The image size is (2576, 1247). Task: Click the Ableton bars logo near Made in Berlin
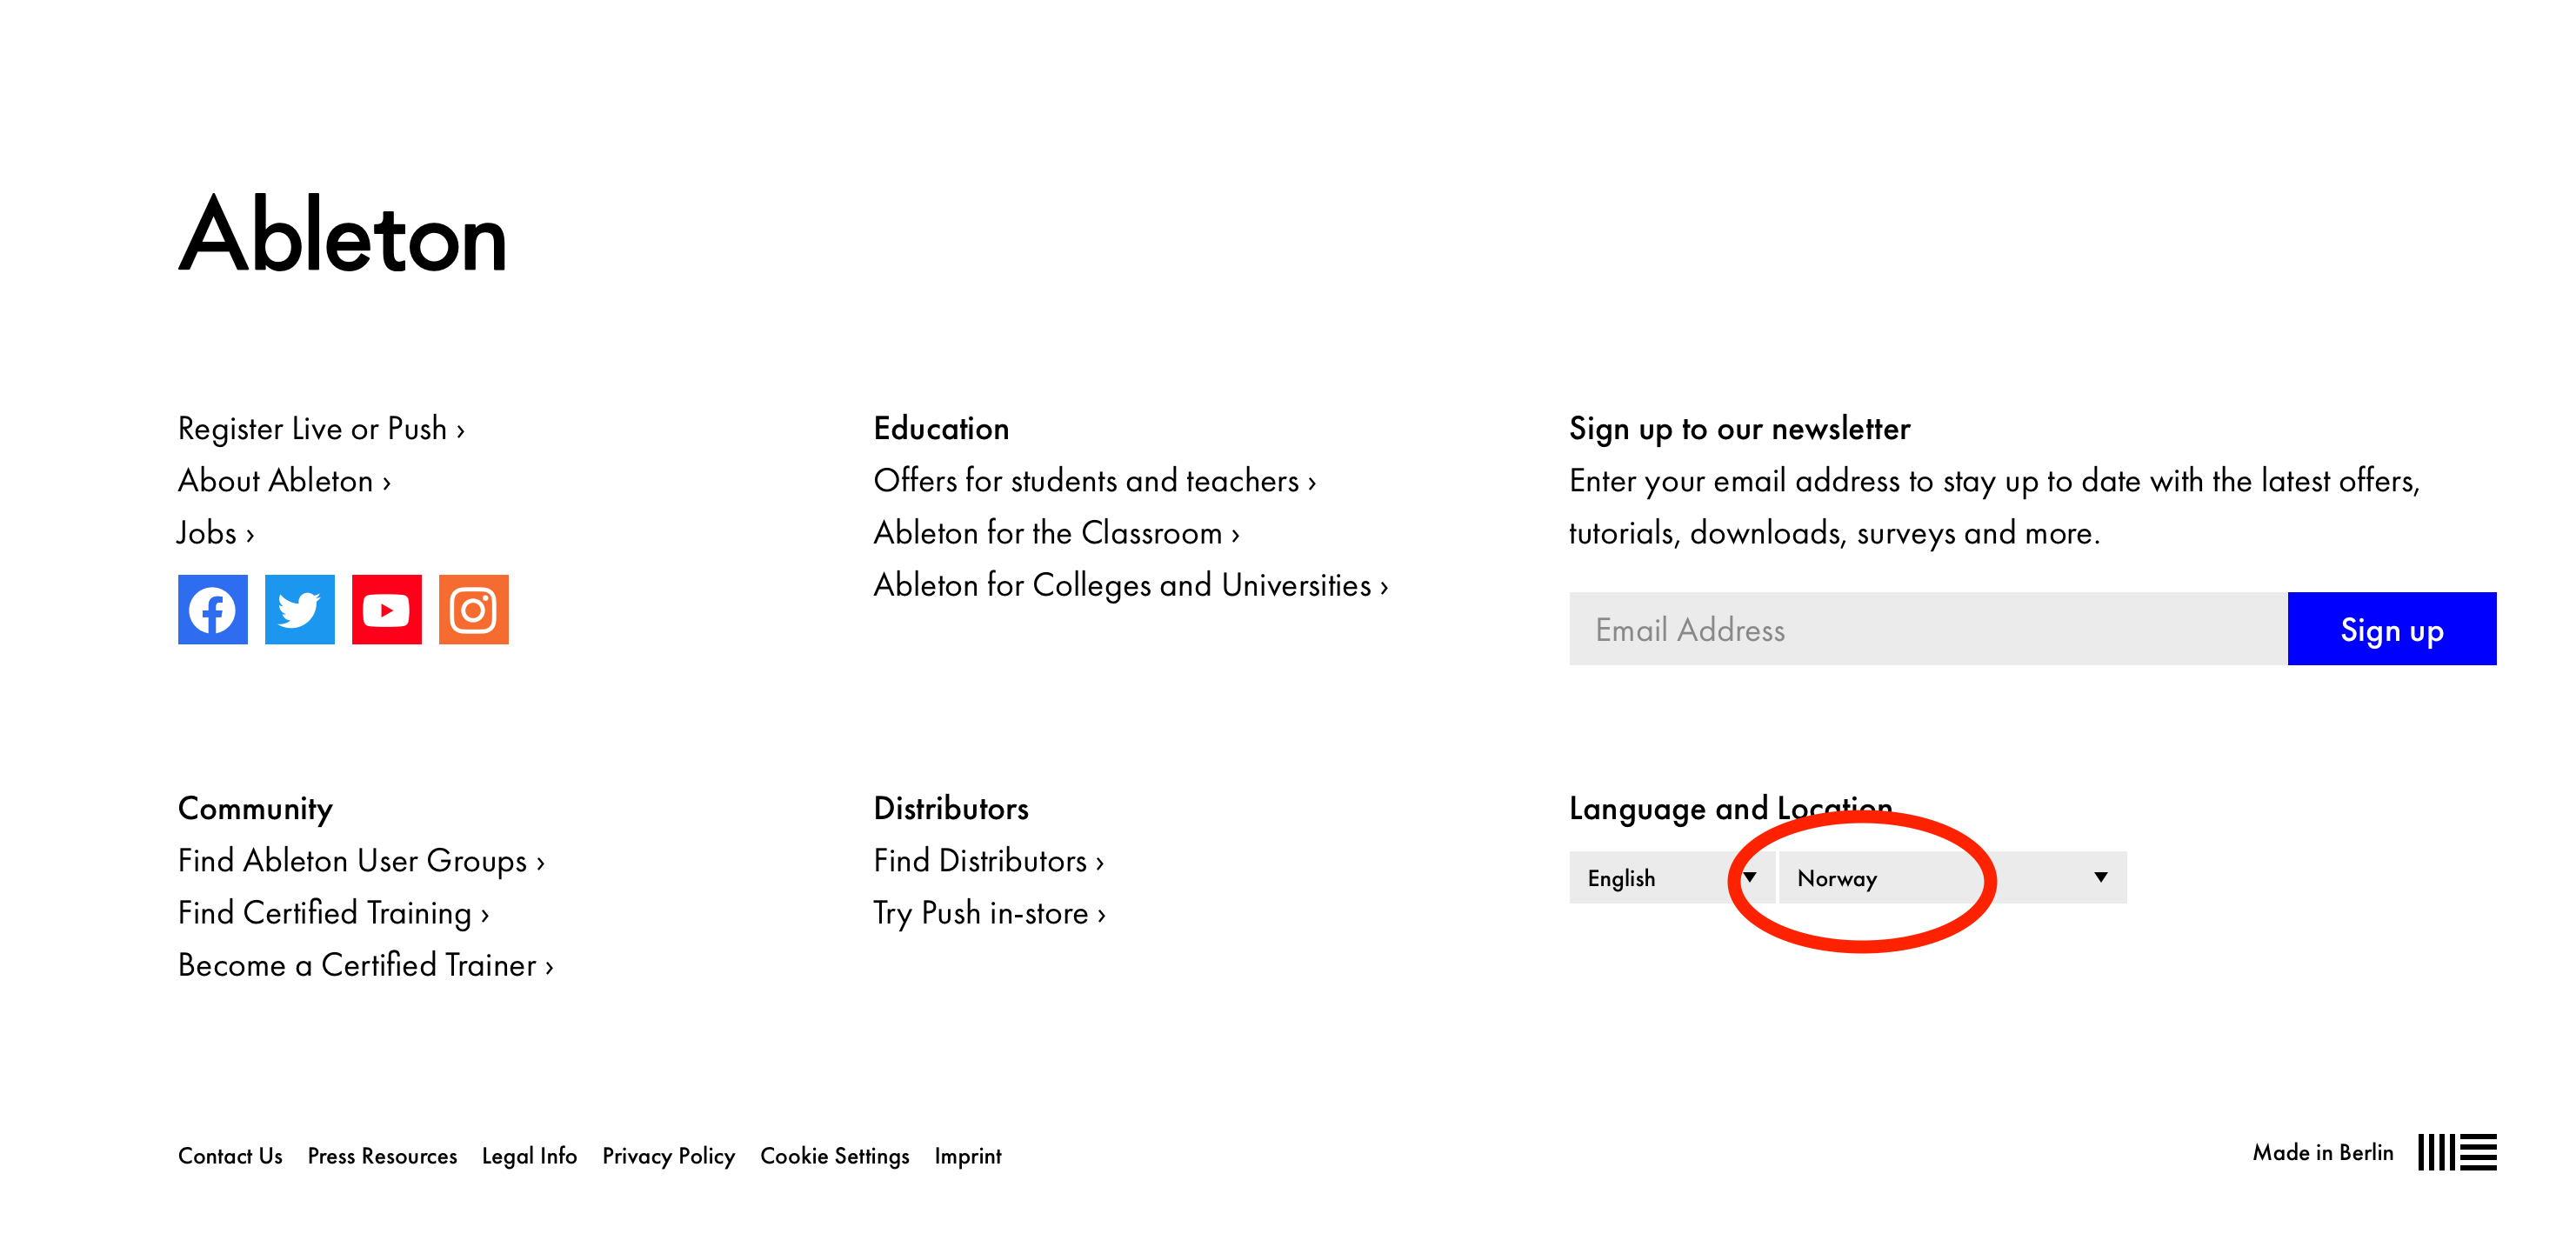point(2457,1152)
